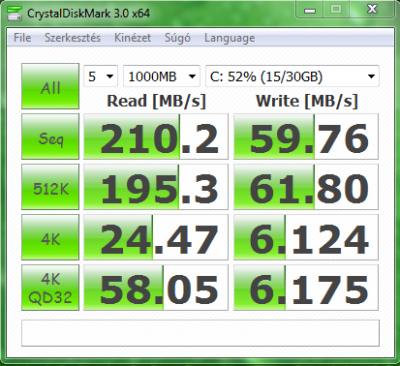Image resolution: width=400 pixels, height=366 pixels.
Task: Click the 4K write result 6.124
Action: 306,237
